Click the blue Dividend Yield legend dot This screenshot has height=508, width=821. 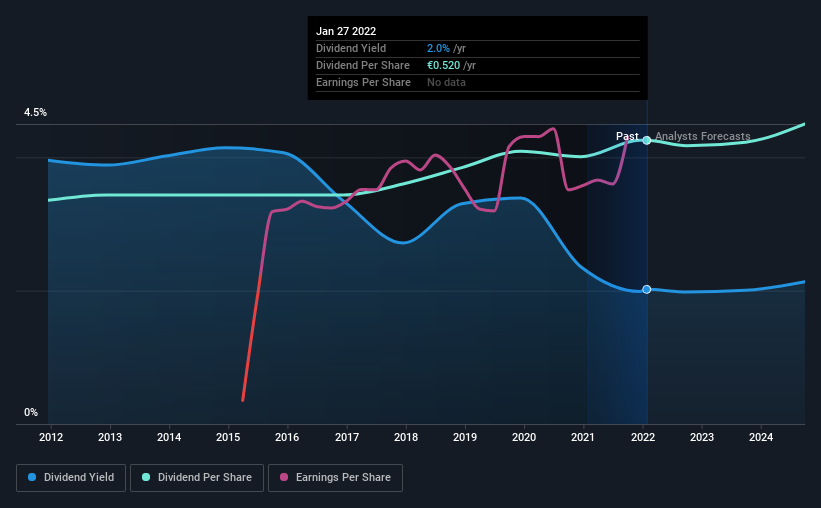[32, 477]
